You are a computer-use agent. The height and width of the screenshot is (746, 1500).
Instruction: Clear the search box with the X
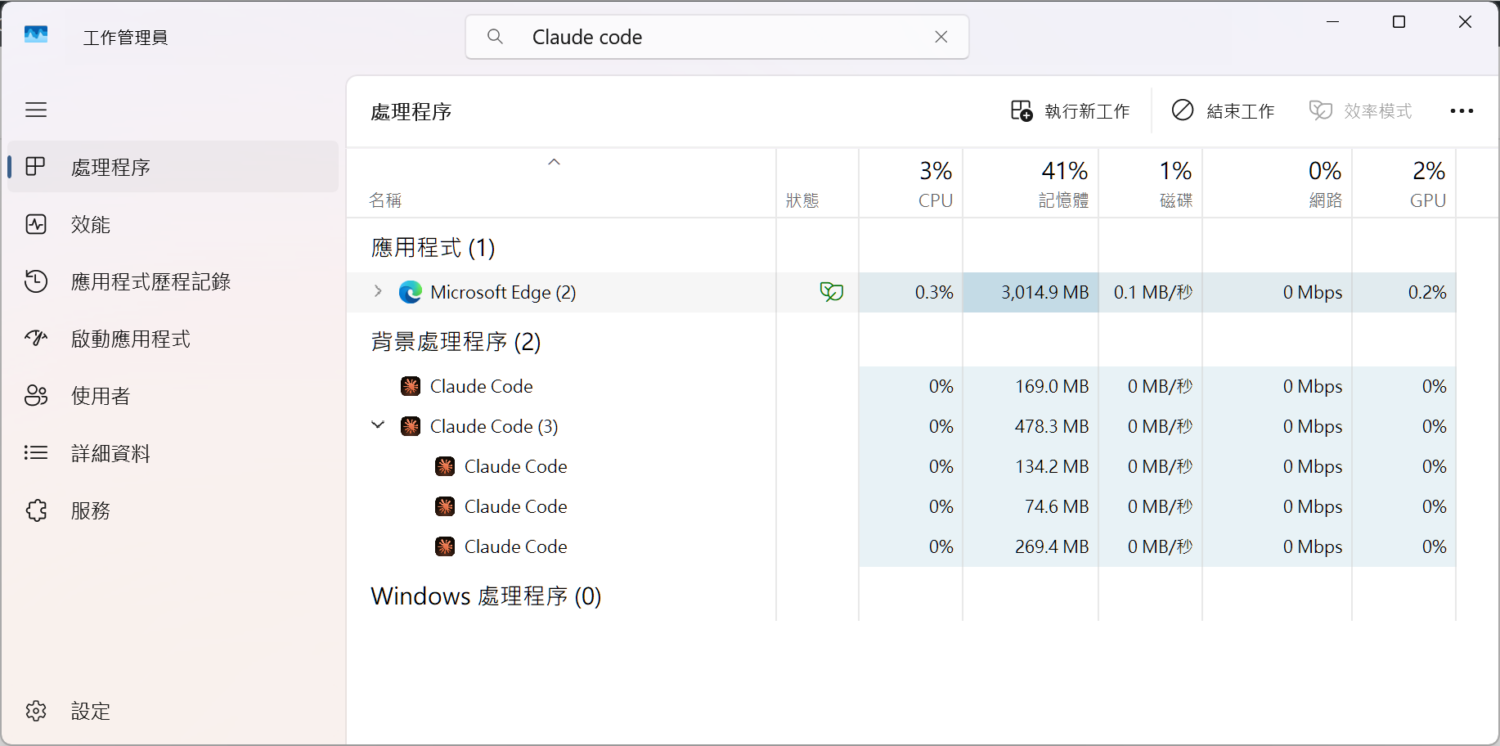click(x=941, y=37)
